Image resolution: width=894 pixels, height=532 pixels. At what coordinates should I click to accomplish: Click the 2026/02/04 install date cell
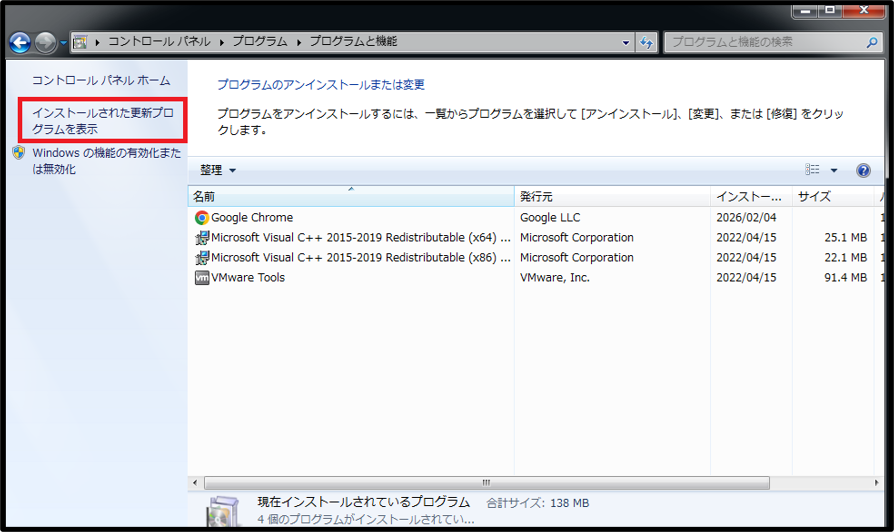[746, 217]
